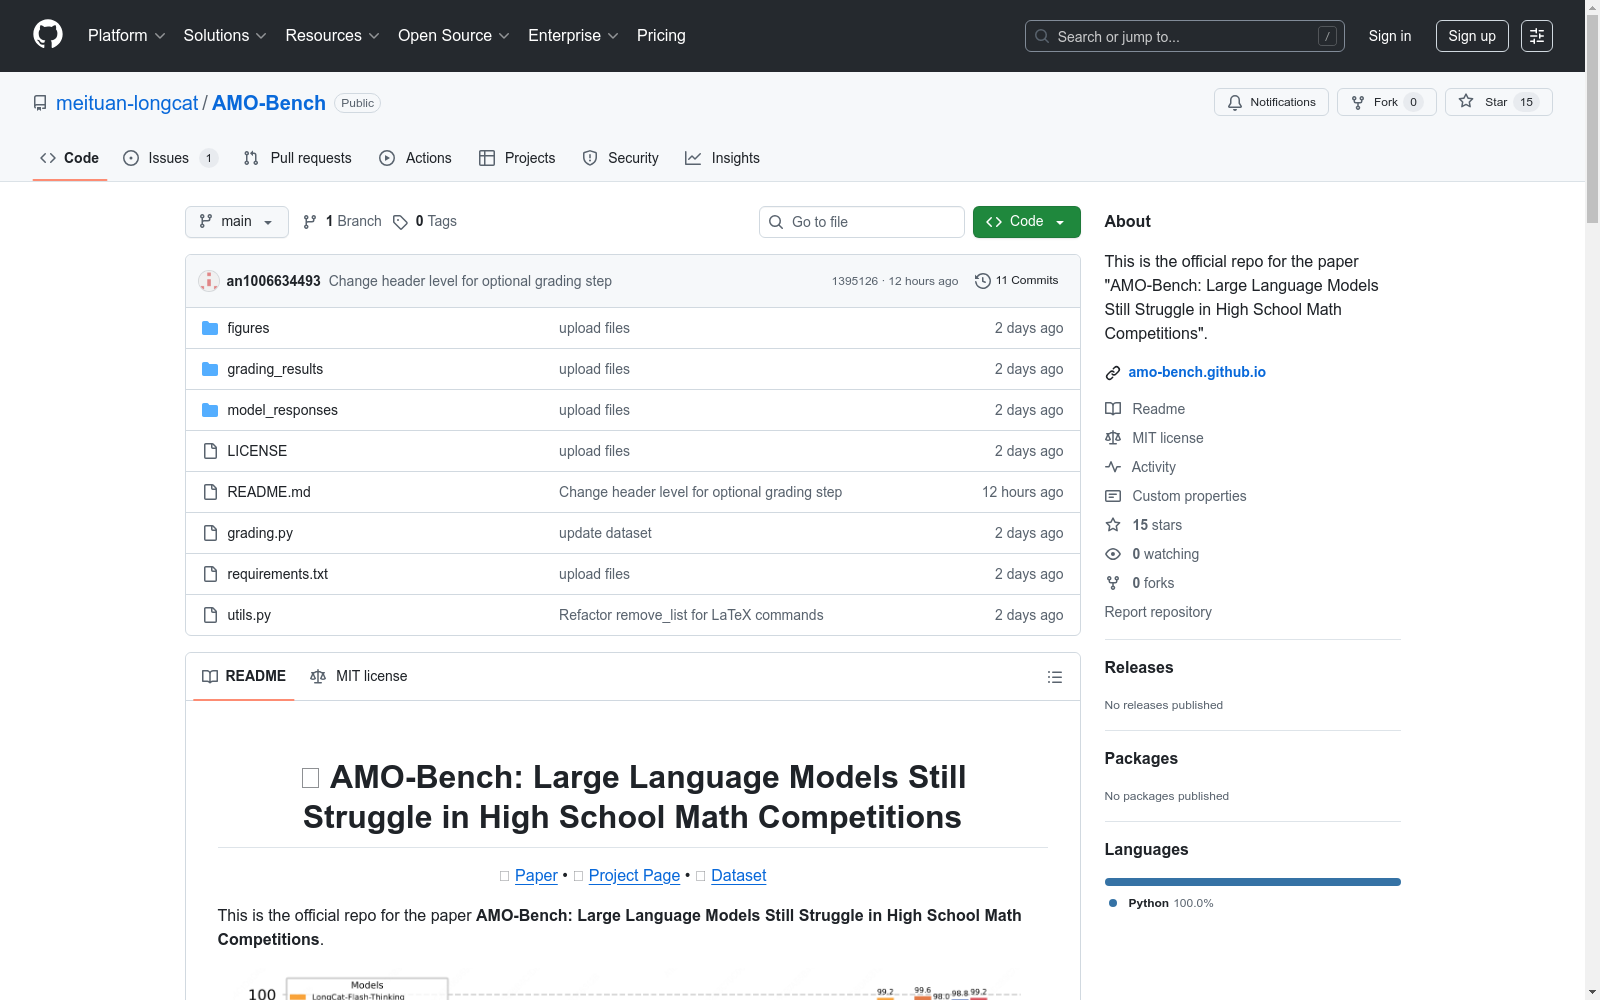Screen dimensions: 1600x1000
Task: Select the MIT license tab in file viewer
Action: 359,677
